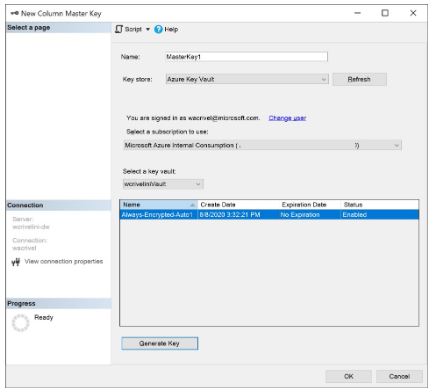Click the Ready progress spinner icon
434x392 pixels.
[20, 323]
